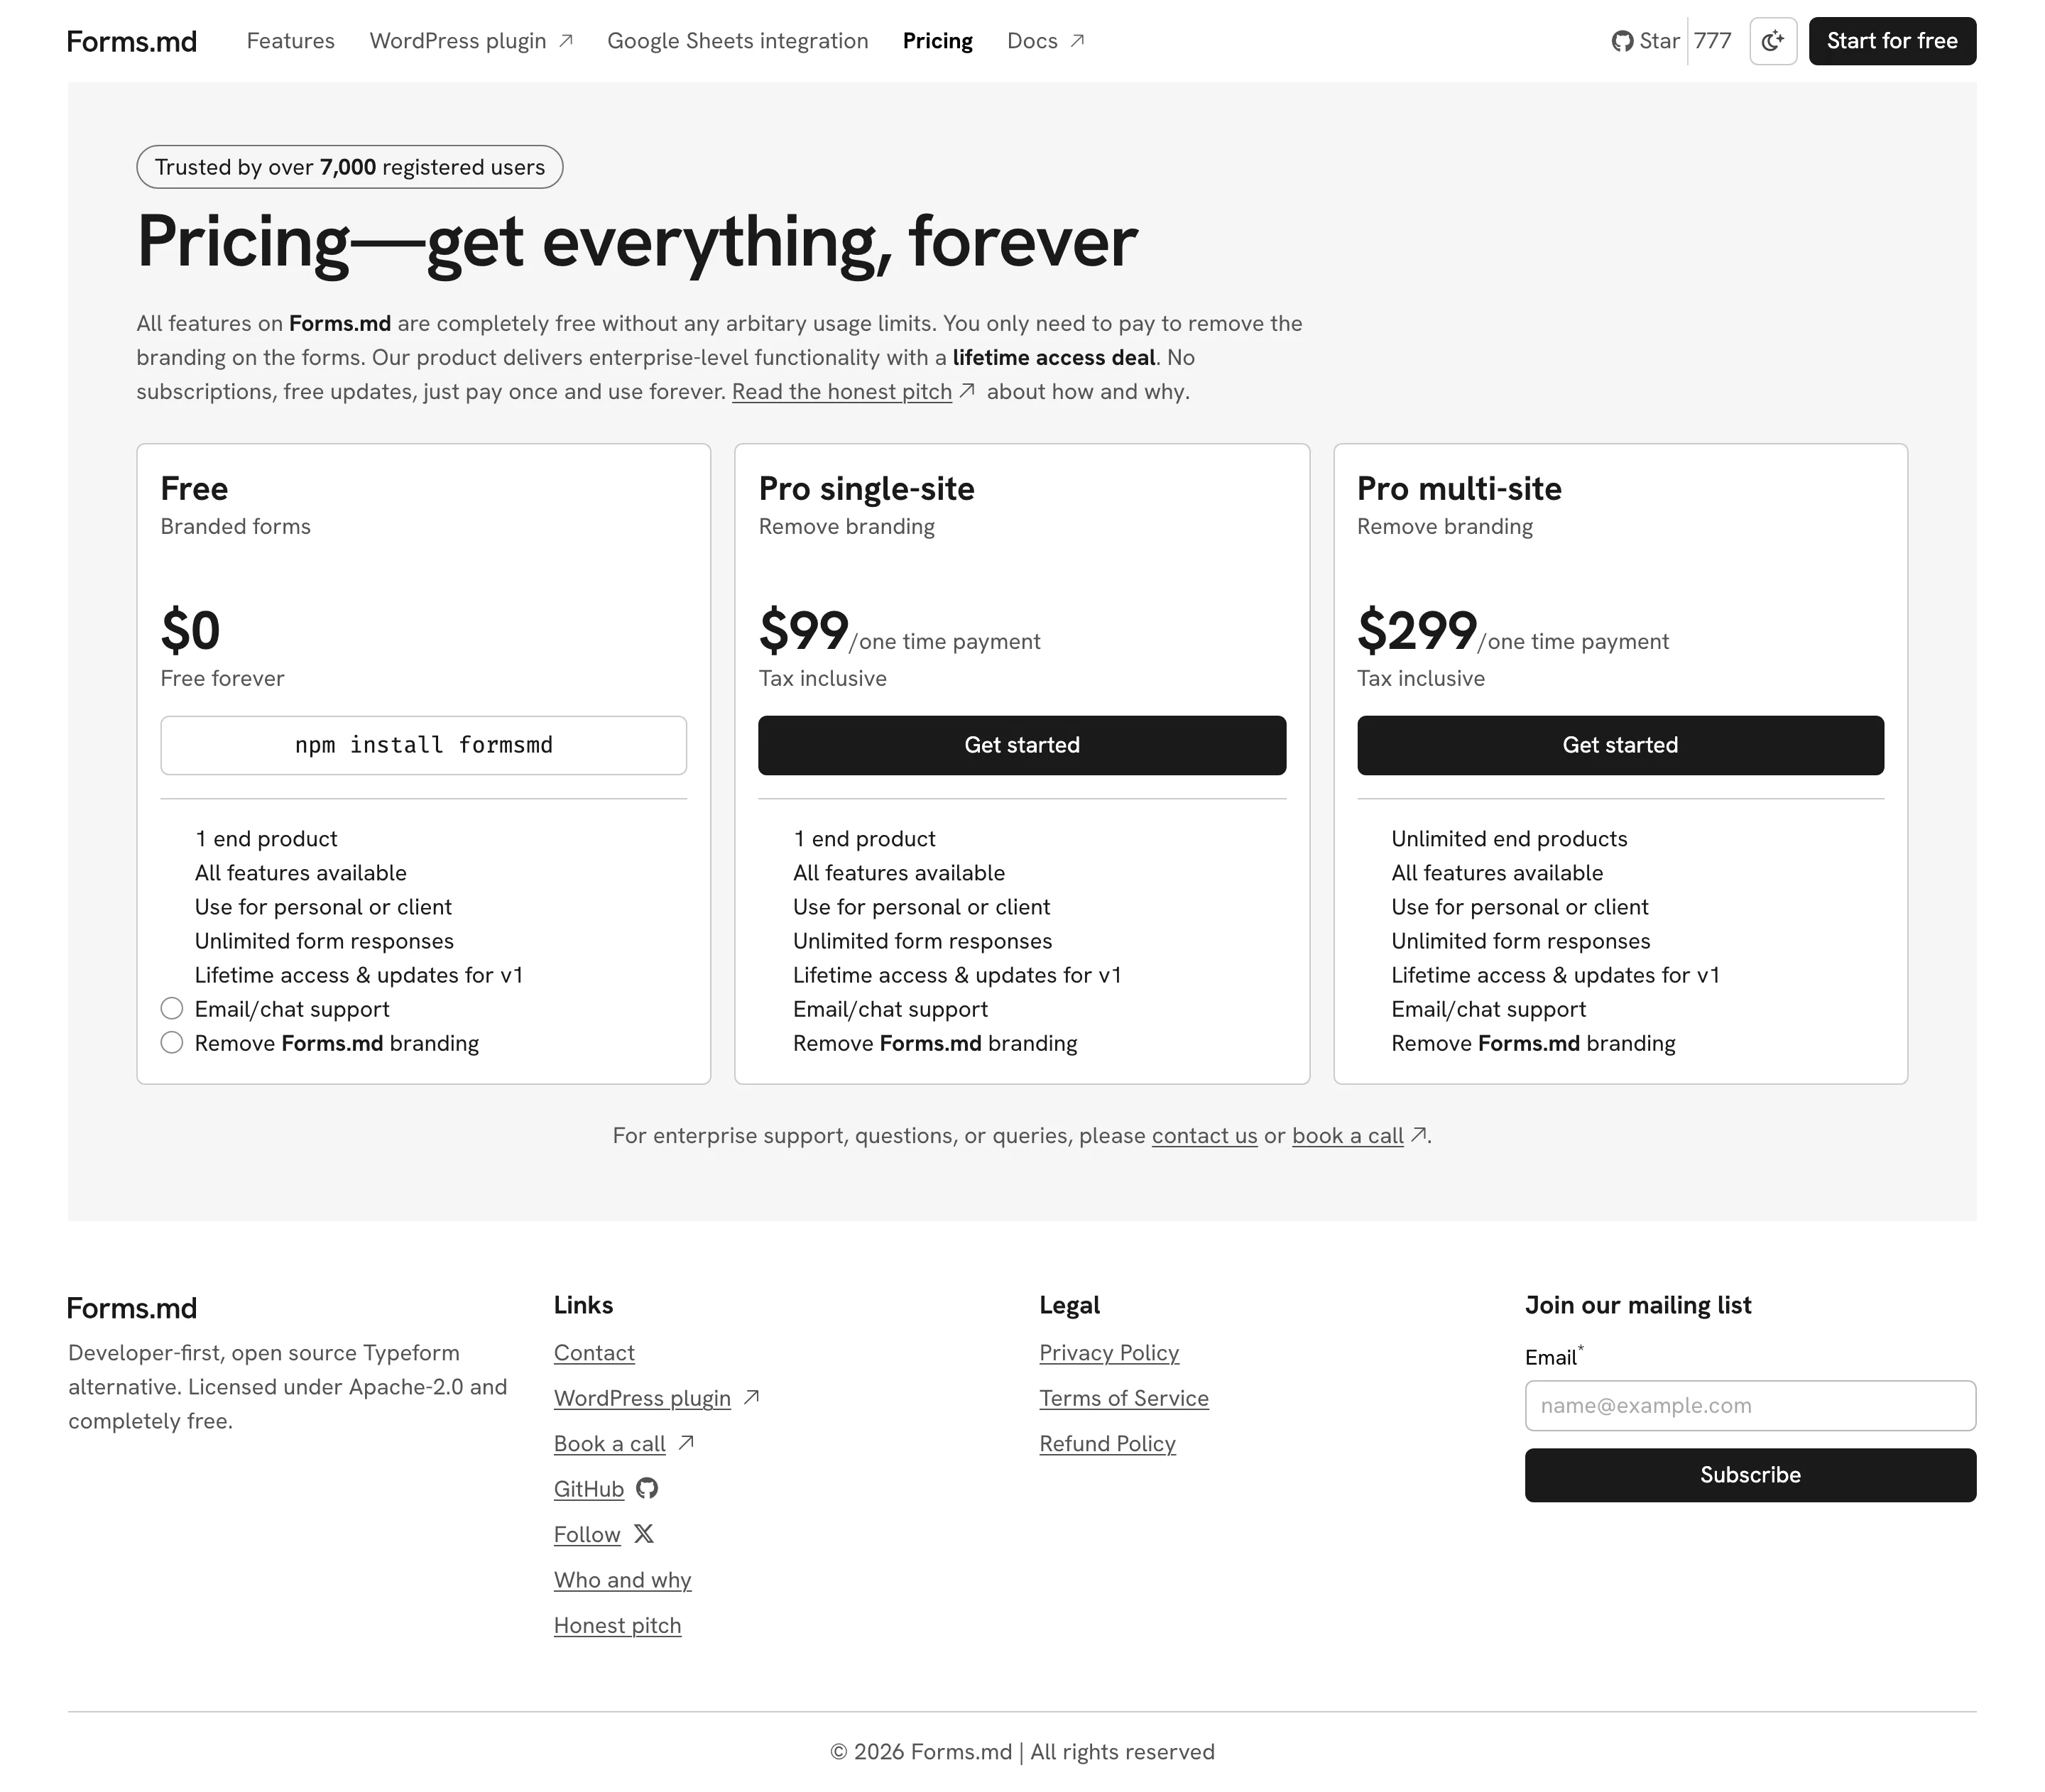Click the arrow icon beside footer WordPress plugin

pyautogui.click(x=752, y=1397)
